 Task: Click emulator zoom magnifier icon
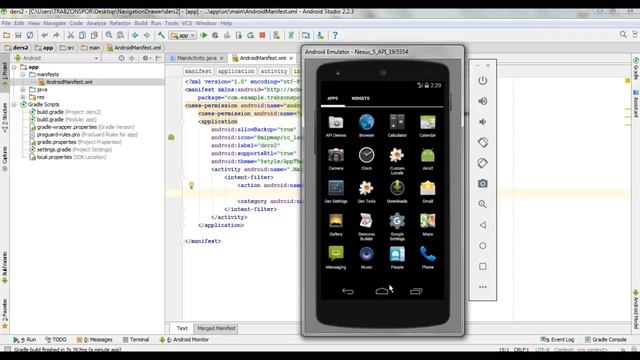click(x=482, y=204)
